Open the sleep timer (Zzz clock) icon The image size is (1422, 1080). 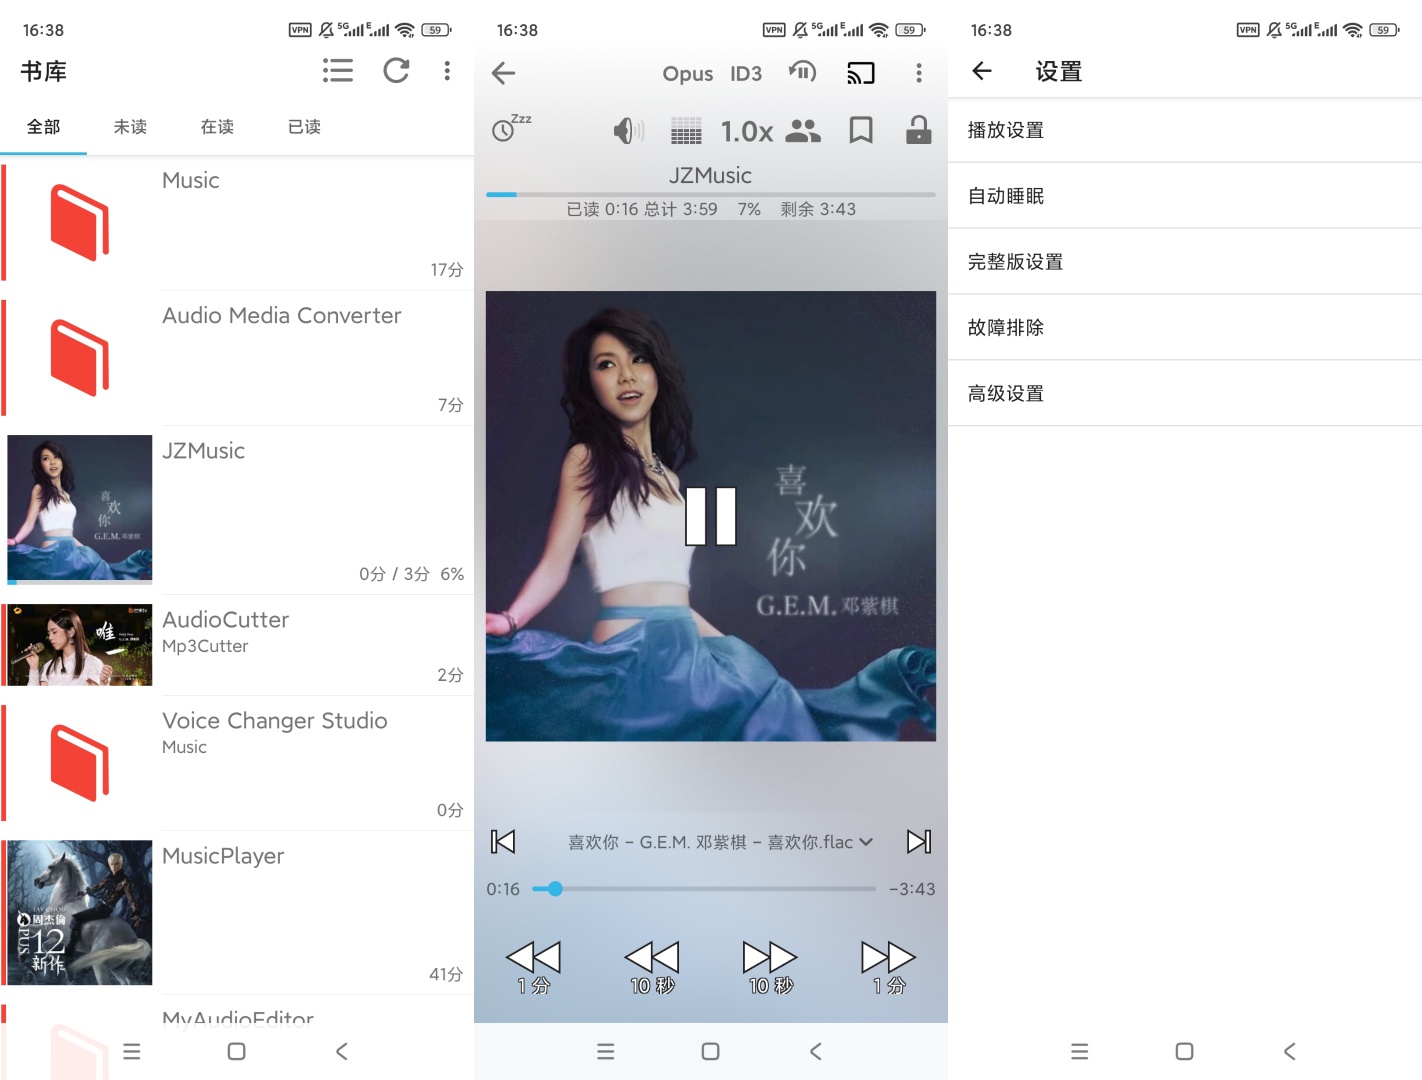[511, 128]
